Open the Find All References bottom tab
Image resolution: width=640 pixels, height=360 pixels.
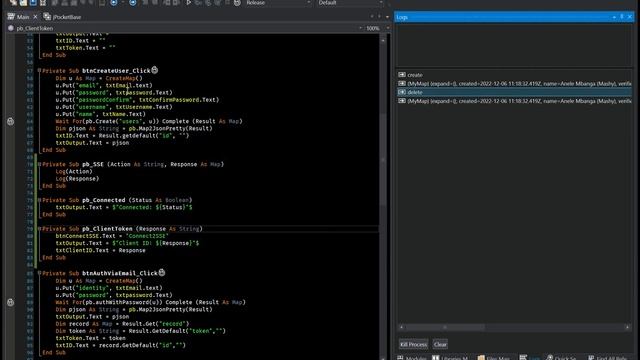(607, 358)
